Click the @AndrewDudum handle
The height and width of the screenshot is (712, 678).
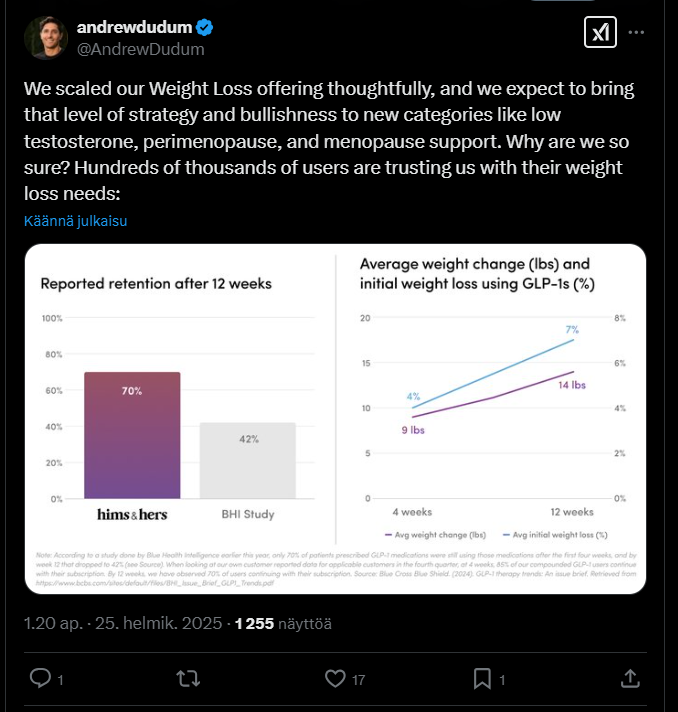[141, 49]
